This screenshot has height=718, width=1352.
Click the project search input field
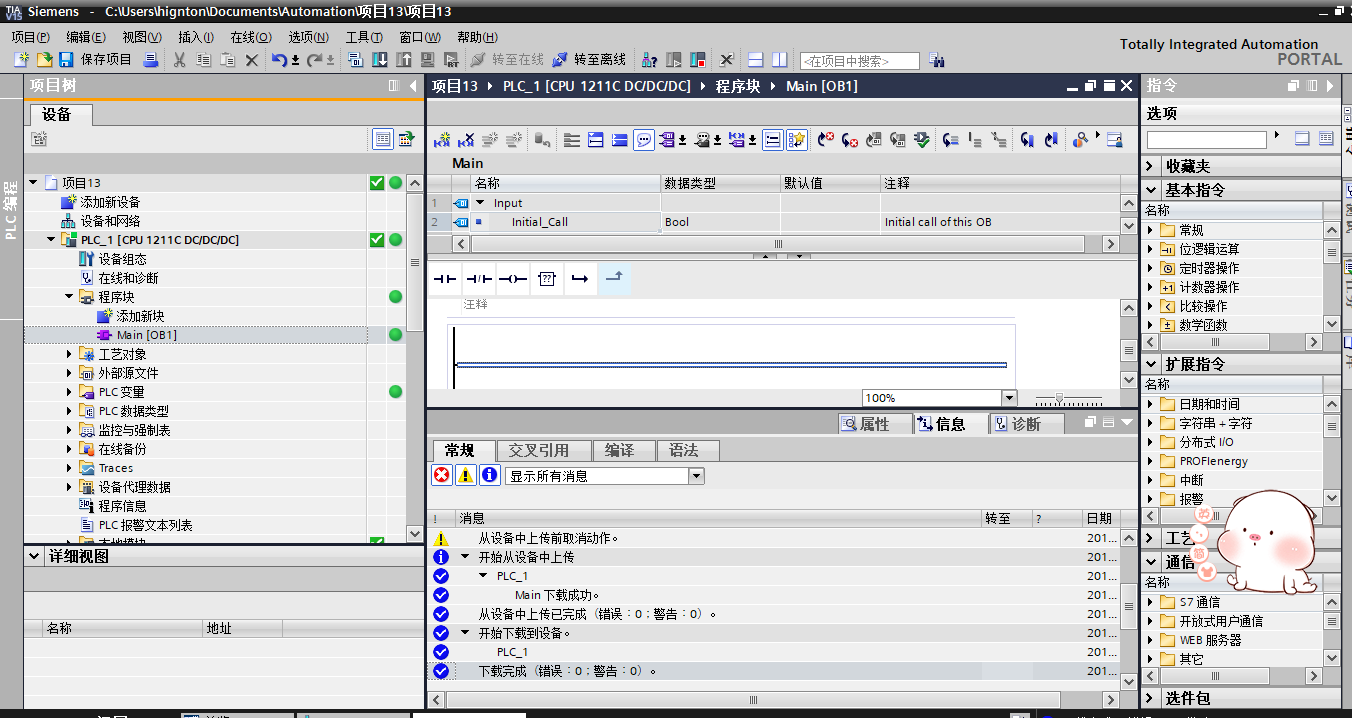(859, 61)
